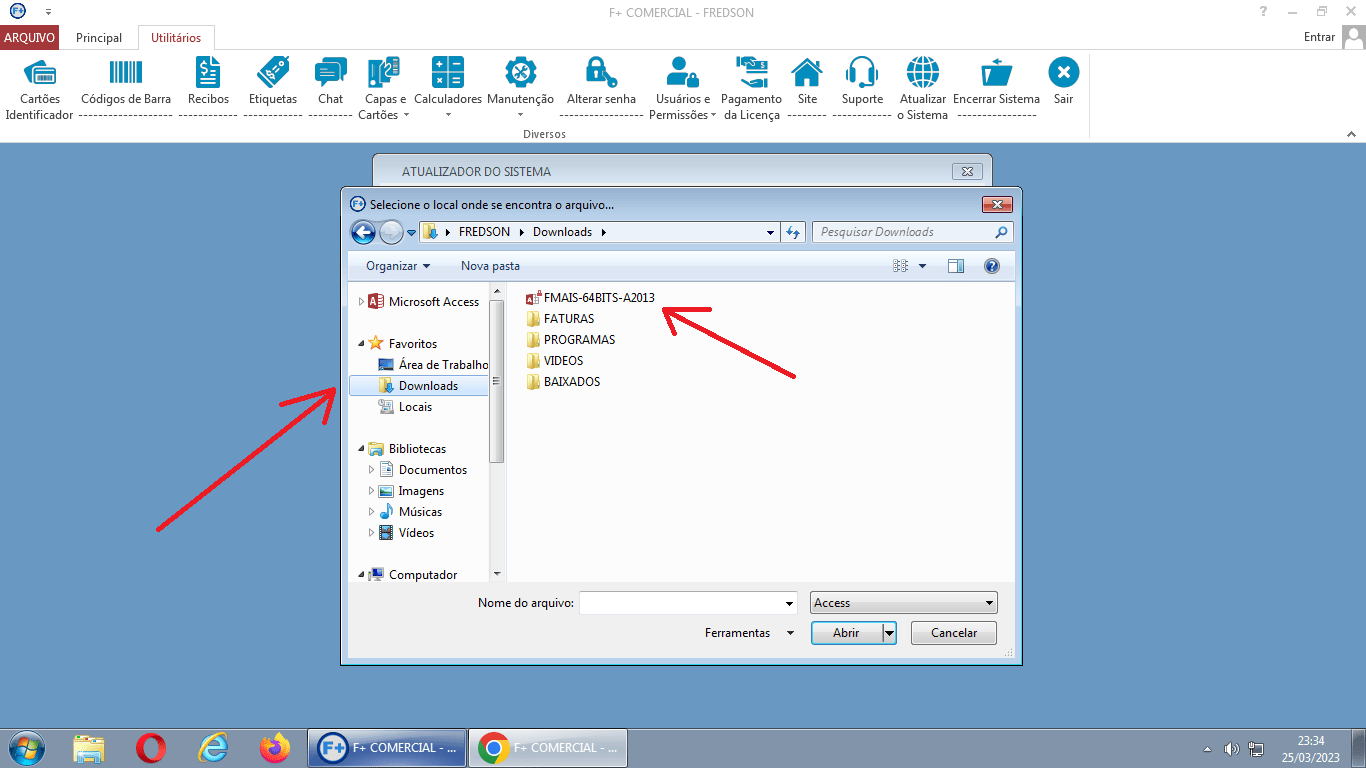Click the Abrir button
1366x768 pixels.
point(846,633)
